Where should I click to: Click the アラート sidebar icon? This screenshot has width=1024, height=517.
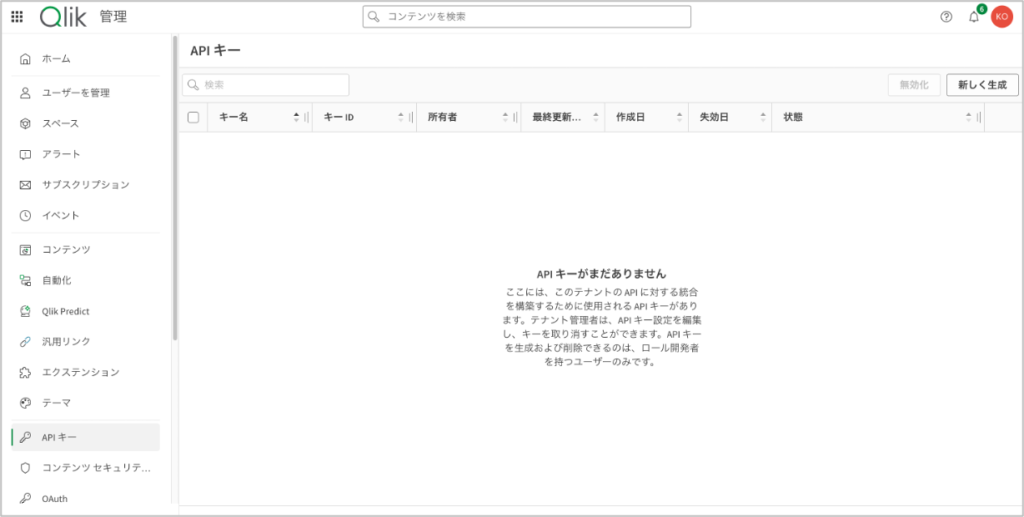click(26, 154)
